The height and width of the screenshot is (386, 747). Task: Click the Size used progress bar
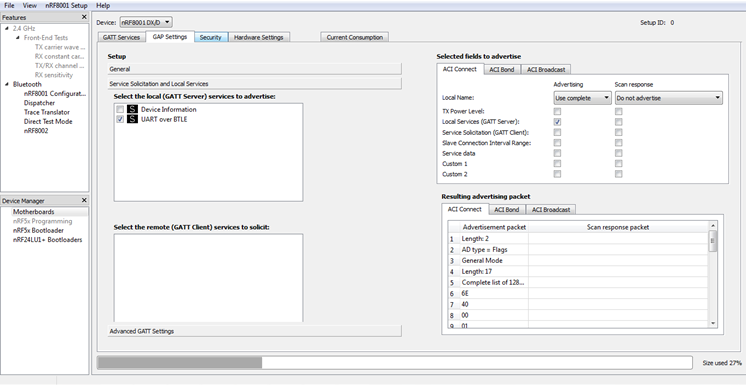394,363
